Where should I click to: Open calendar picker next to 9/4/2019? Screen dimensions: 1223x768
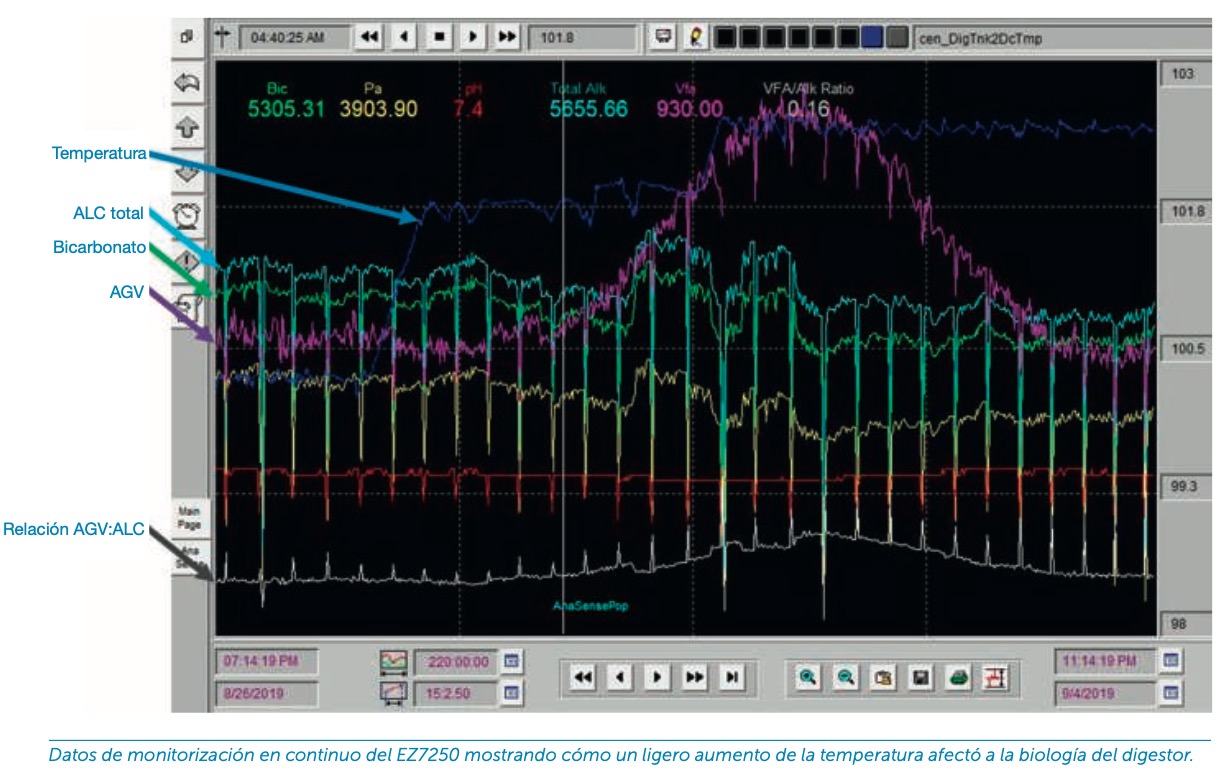[x=1171, y=691]
